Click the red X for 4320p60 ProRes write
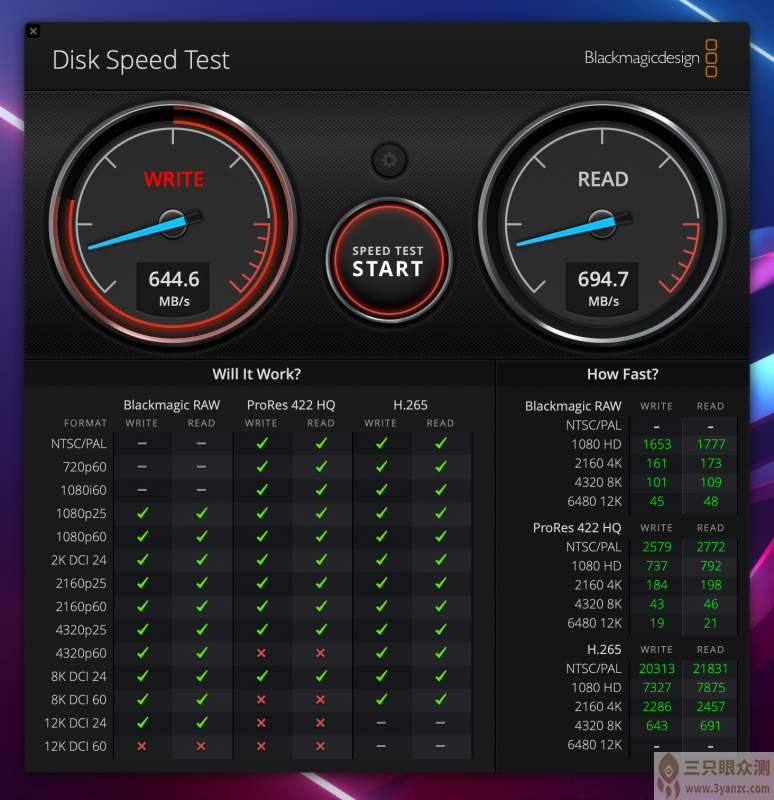Image resolution: width=774 pixels, height=800 pixels. point(261,653)
